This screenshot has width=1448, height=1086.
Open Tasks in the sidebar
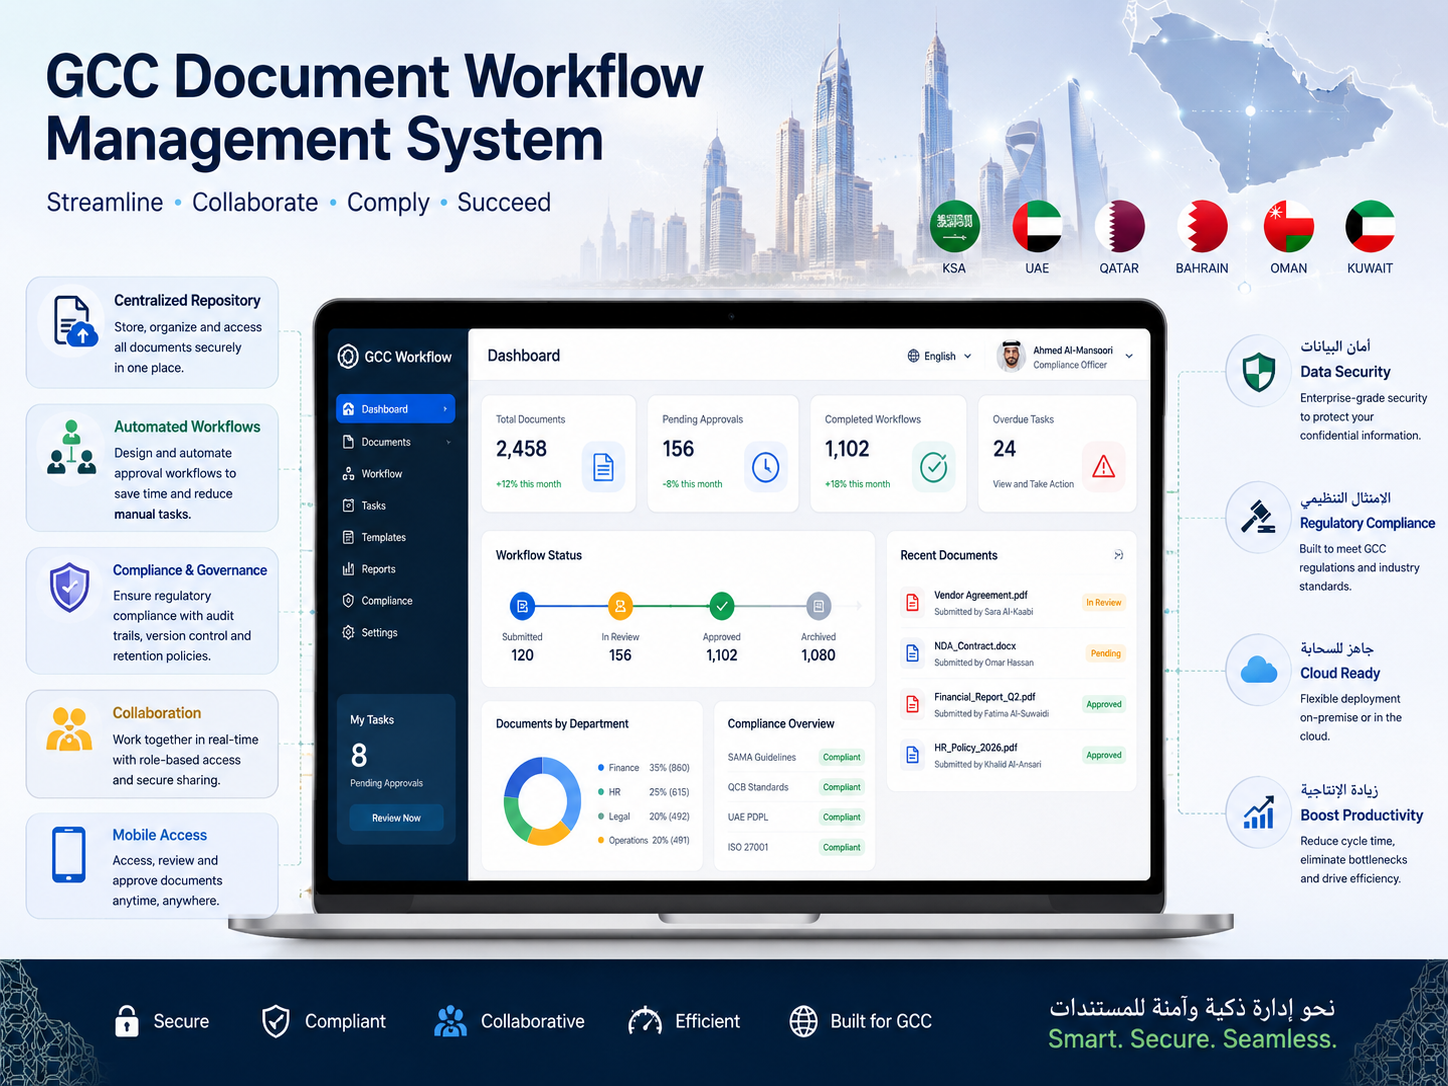(395, 506)
